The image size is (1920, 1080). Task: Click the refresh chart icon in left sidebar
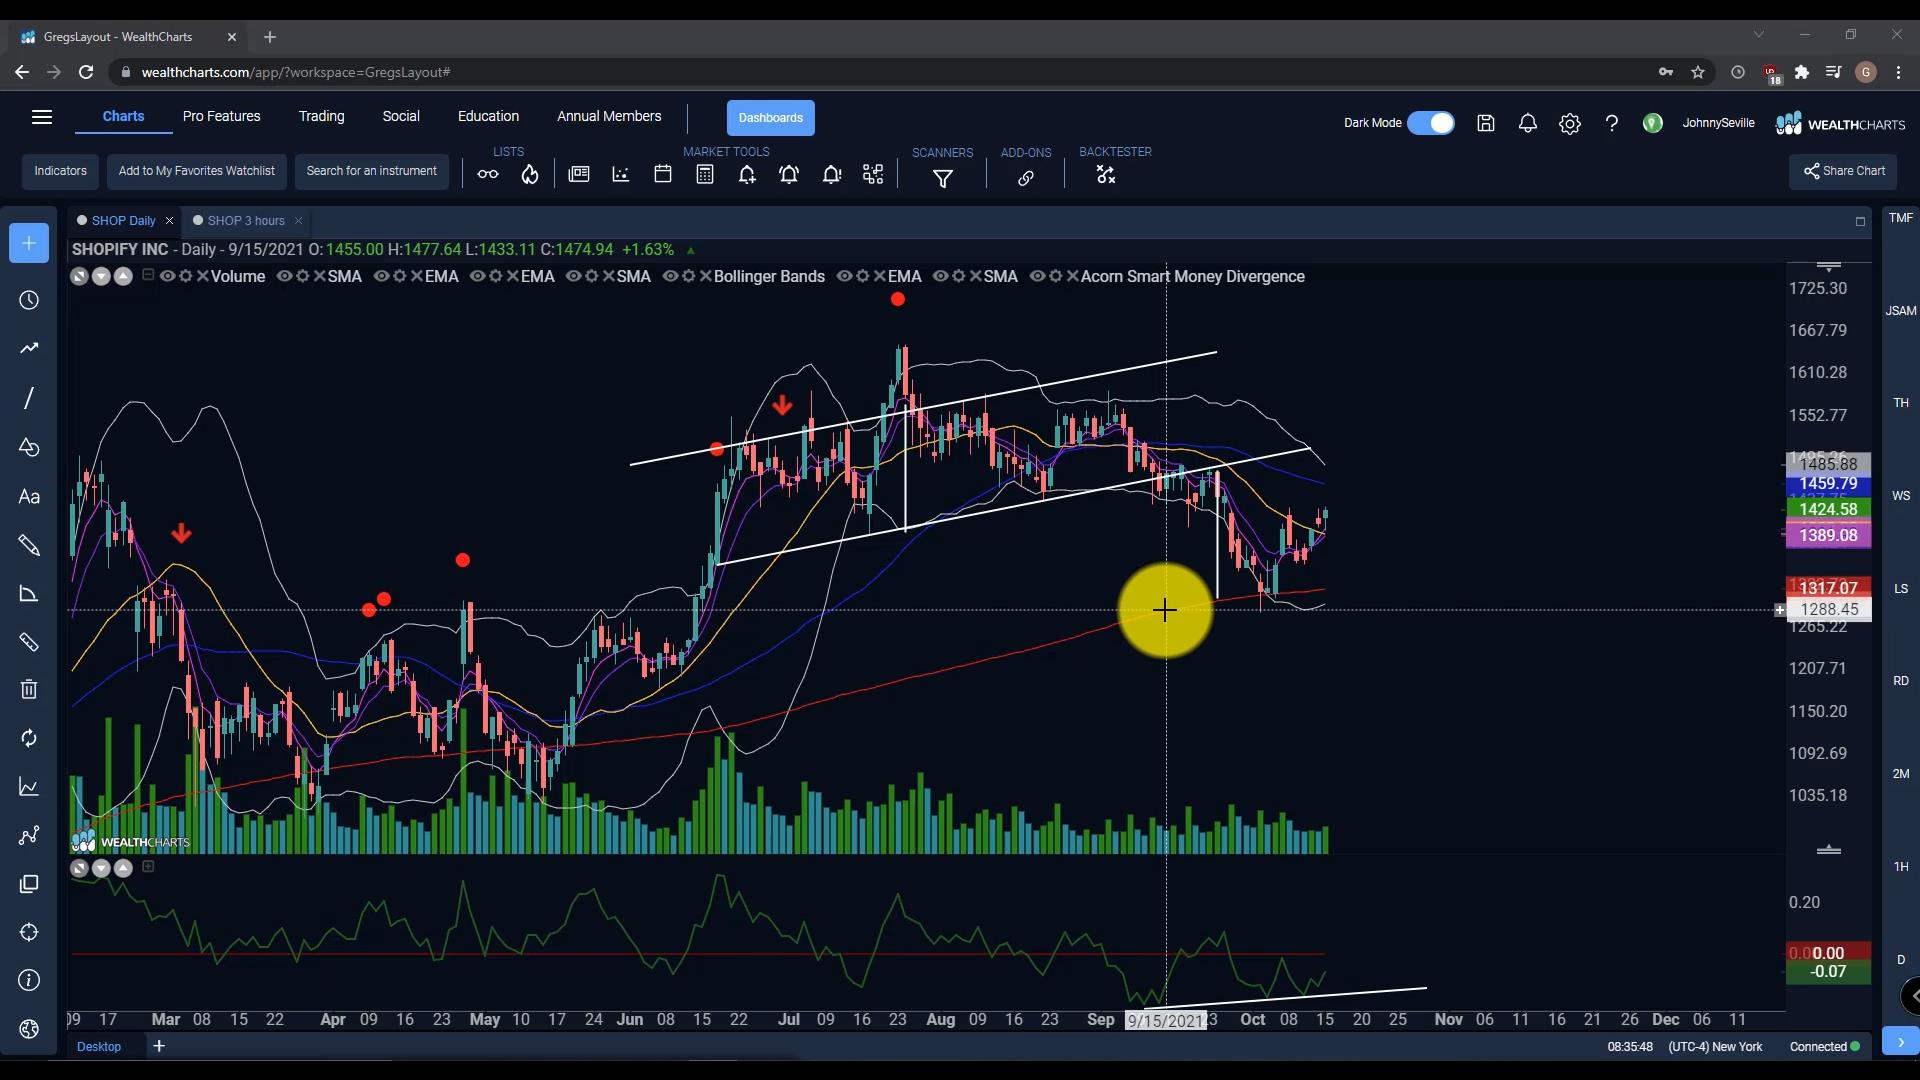click(x=29, y=738)
